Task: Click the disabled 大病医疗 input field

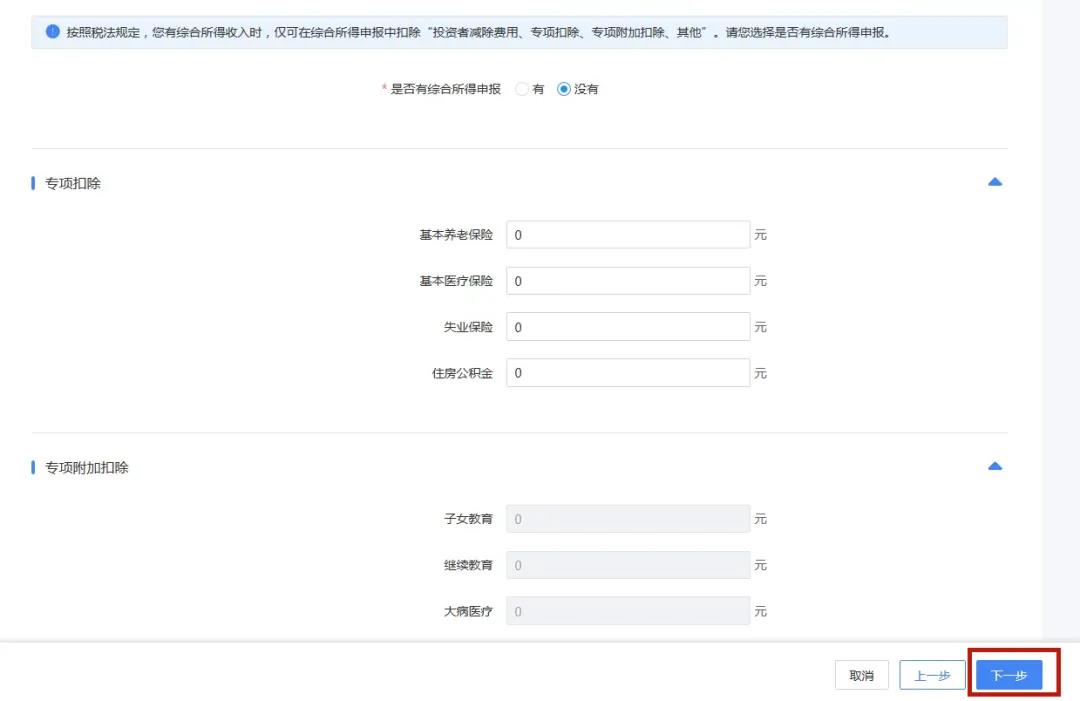Action: point(628,610)
